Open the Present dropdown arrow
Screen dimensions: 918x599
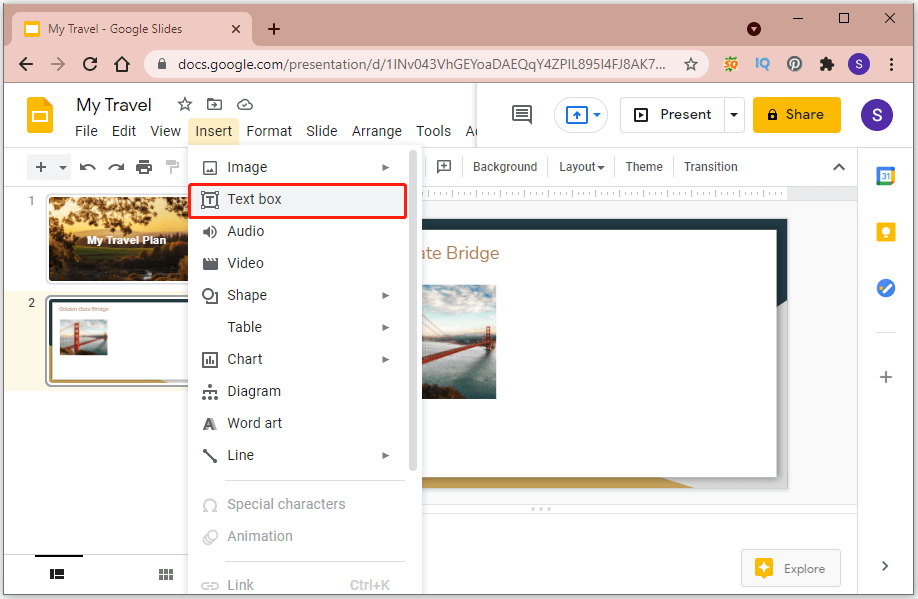[734, 114]
